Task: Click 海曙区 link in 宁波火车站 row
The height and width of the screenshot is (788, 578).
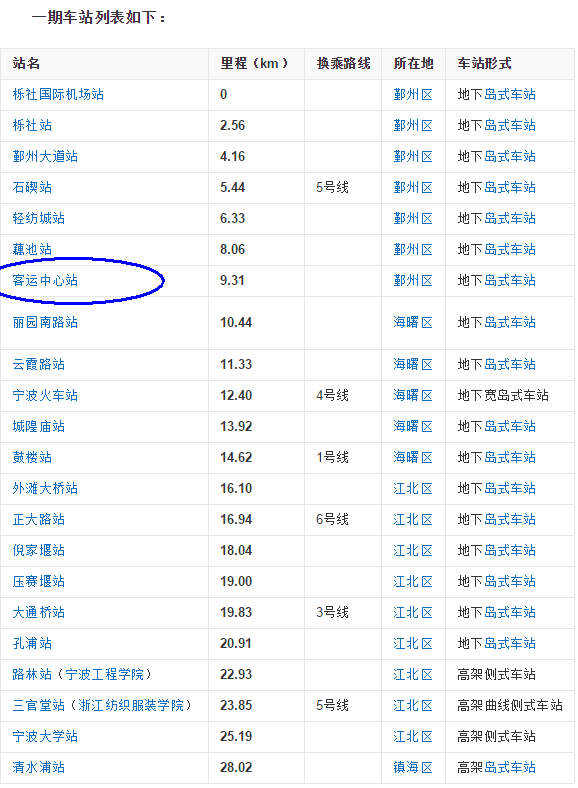Action: (413, 396)
